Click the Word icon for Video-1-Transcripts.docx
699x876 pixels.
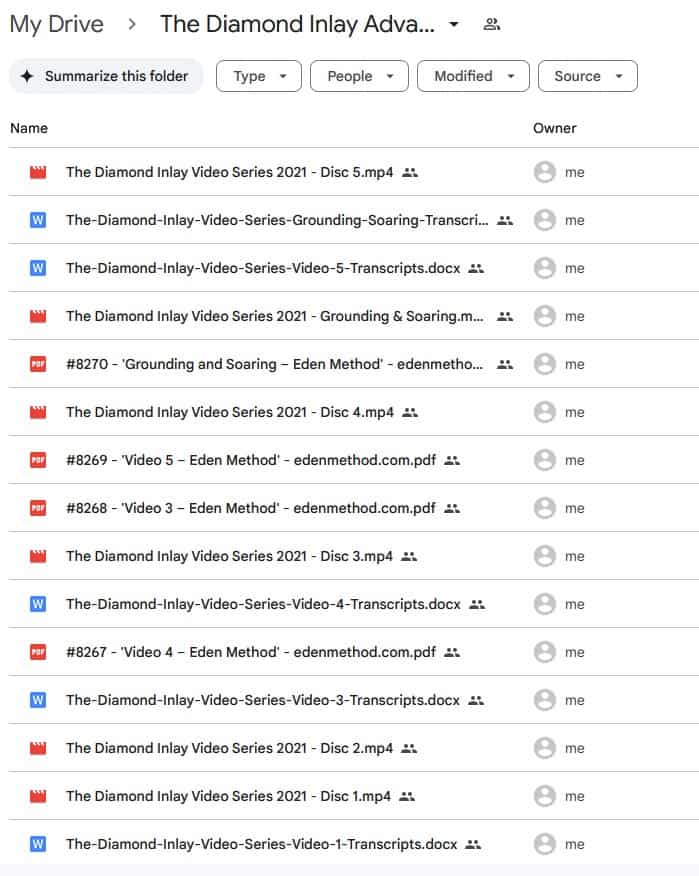(x=38, y=844)
